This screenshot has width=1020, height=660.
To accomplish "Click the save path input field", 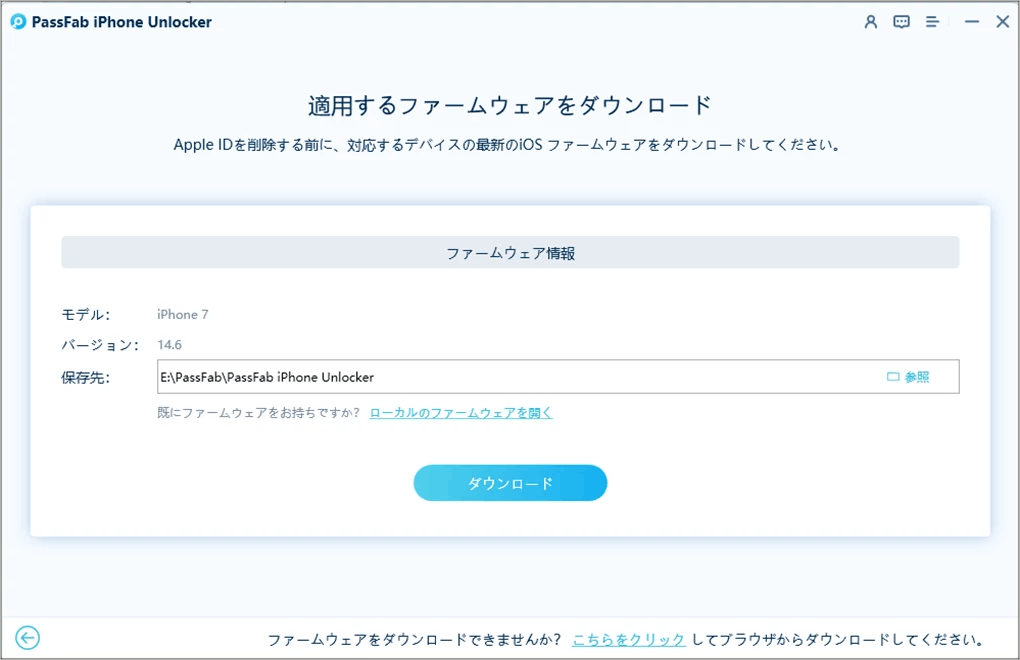I will (557, 376).
